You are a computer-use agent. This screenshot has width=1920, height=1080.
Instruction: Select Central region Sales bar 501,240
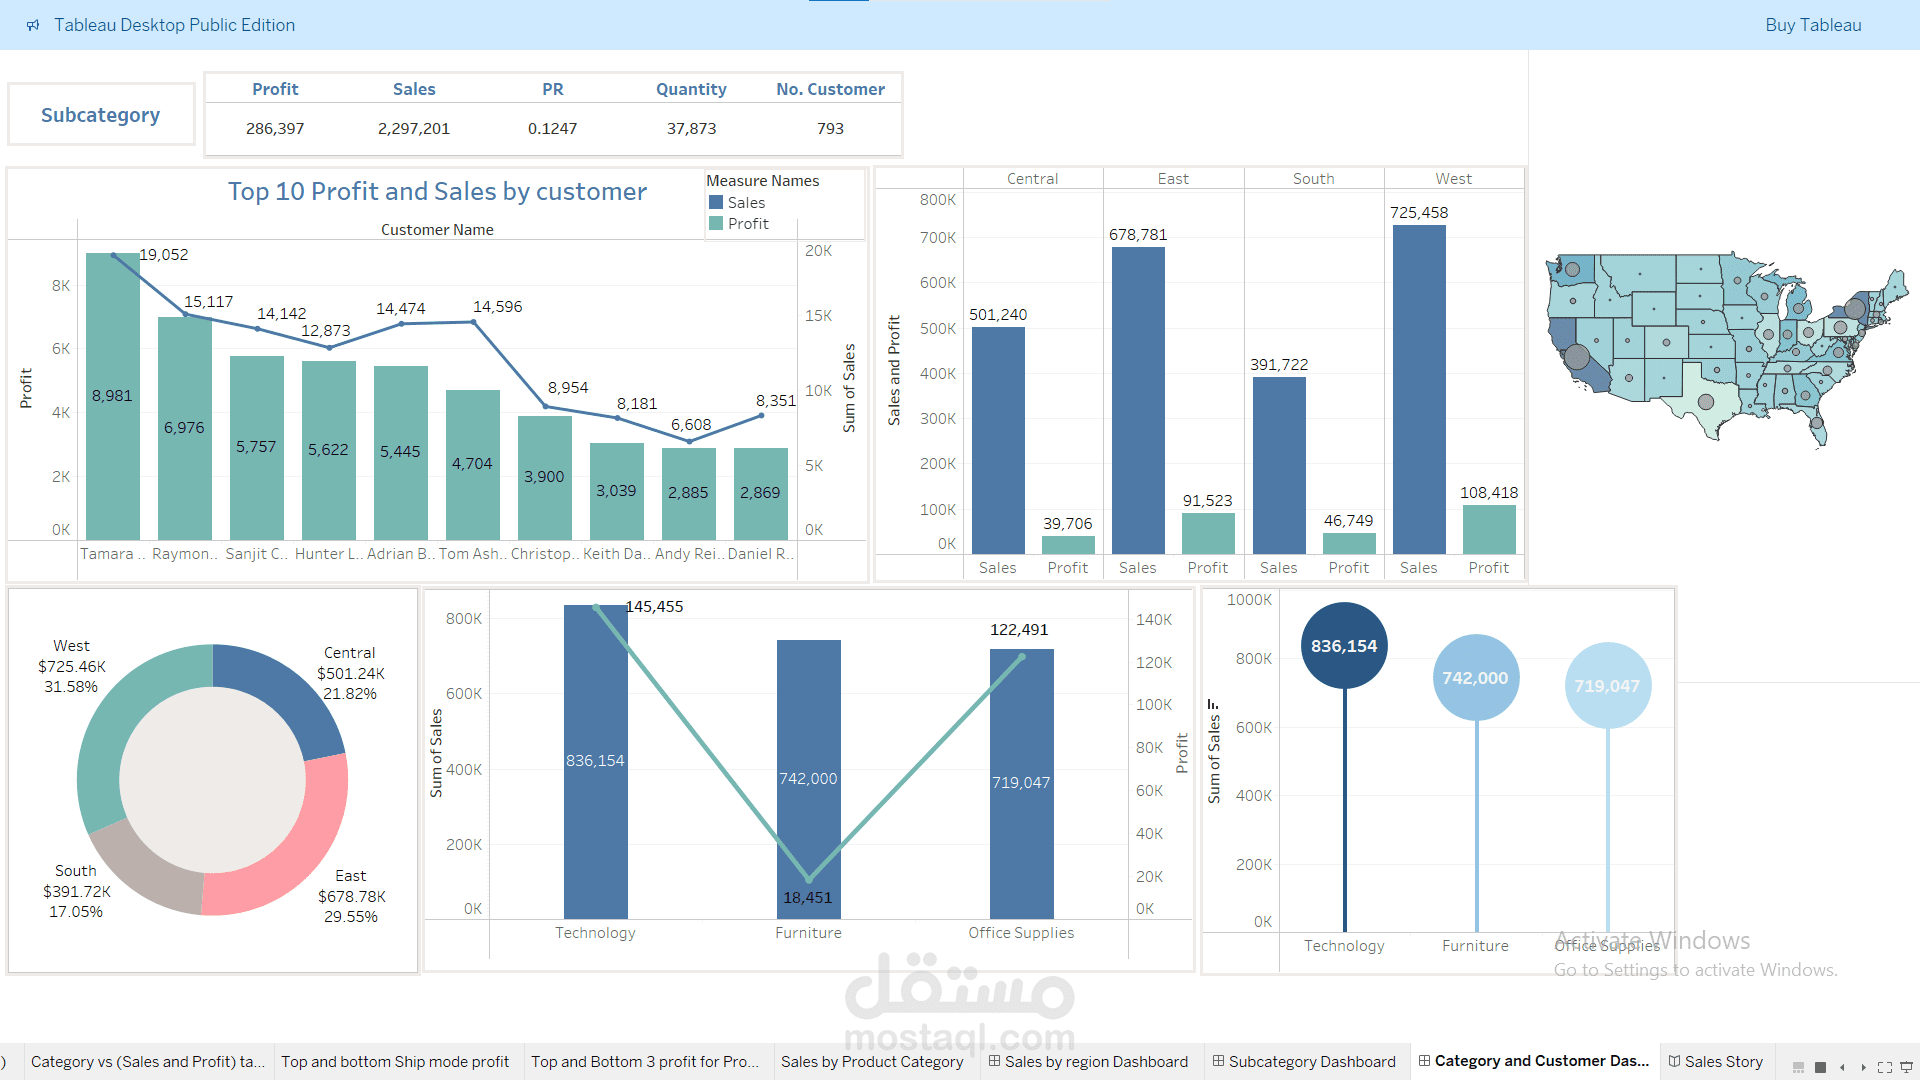(x=998, y=440)
